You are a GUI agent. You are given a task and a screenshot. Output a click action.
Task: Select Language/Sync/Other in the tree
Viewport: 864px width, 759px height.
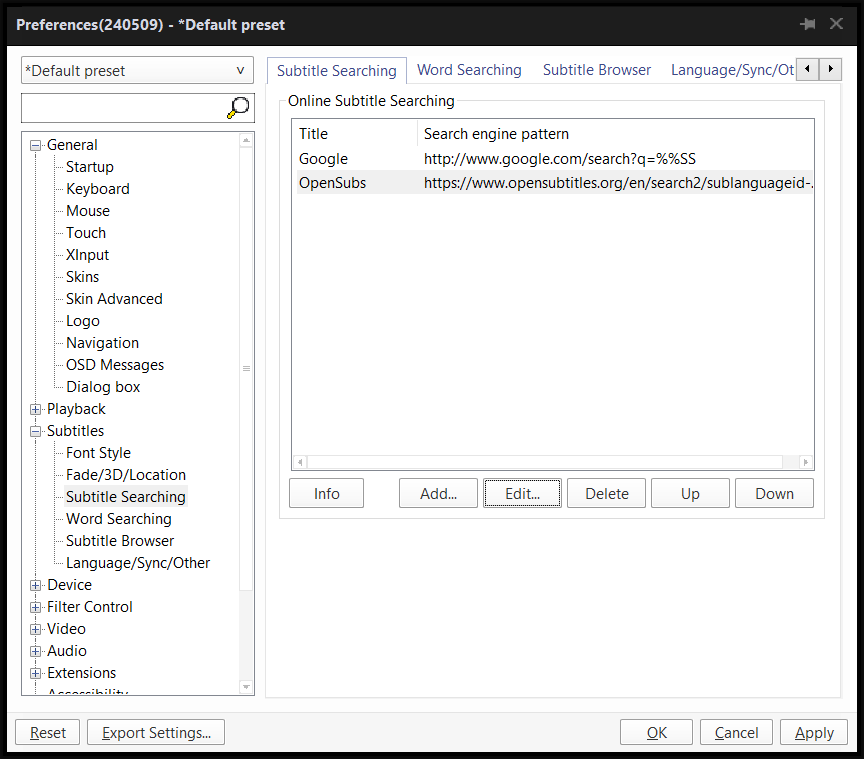click(138, 563)
